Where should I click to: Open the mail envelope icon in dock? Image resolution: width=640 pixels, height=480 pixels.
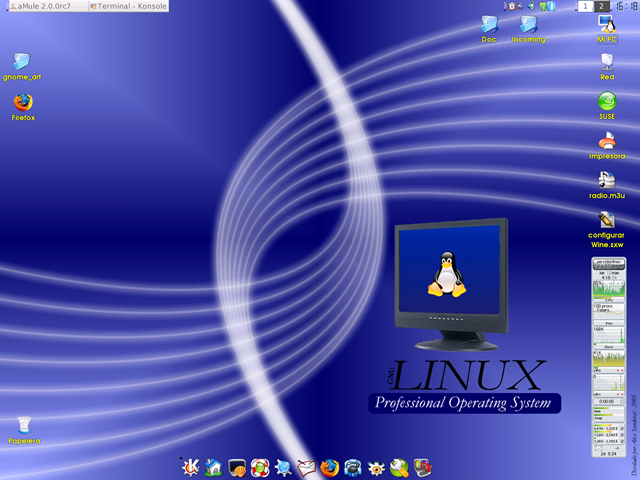click(307, 468)
